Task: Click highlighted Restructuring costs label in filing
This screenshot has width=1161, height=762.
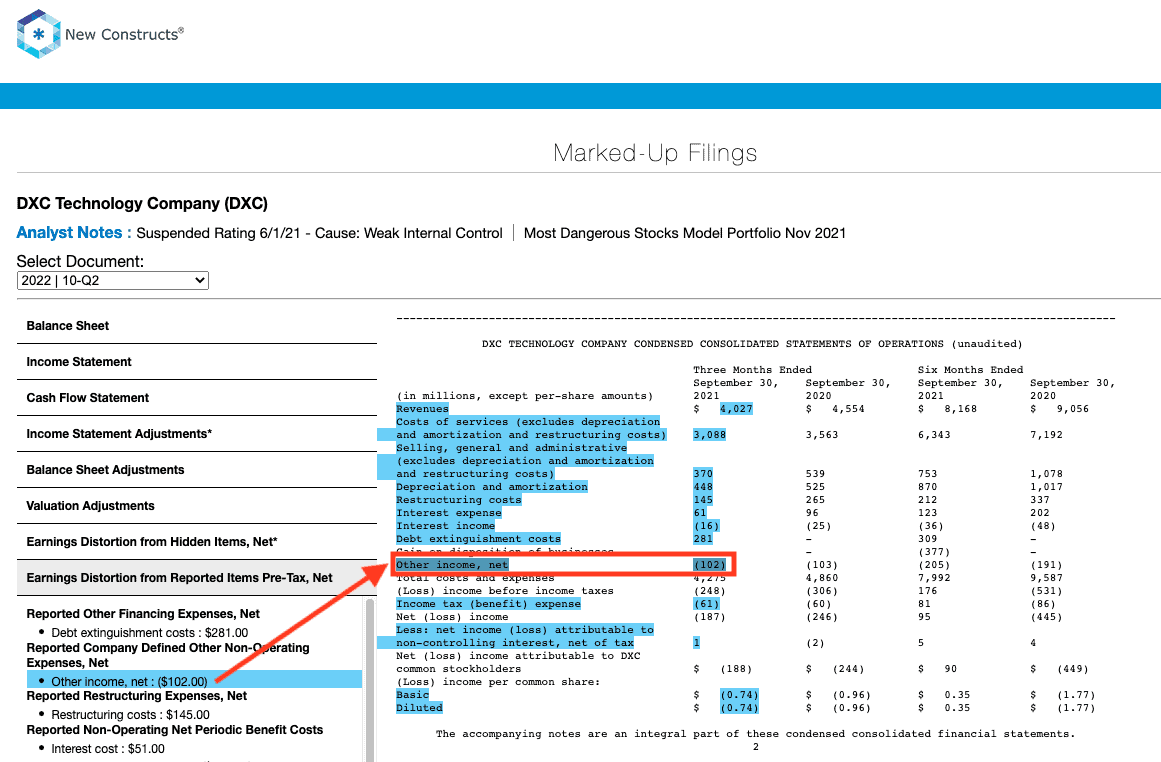Action: (458, 500)
